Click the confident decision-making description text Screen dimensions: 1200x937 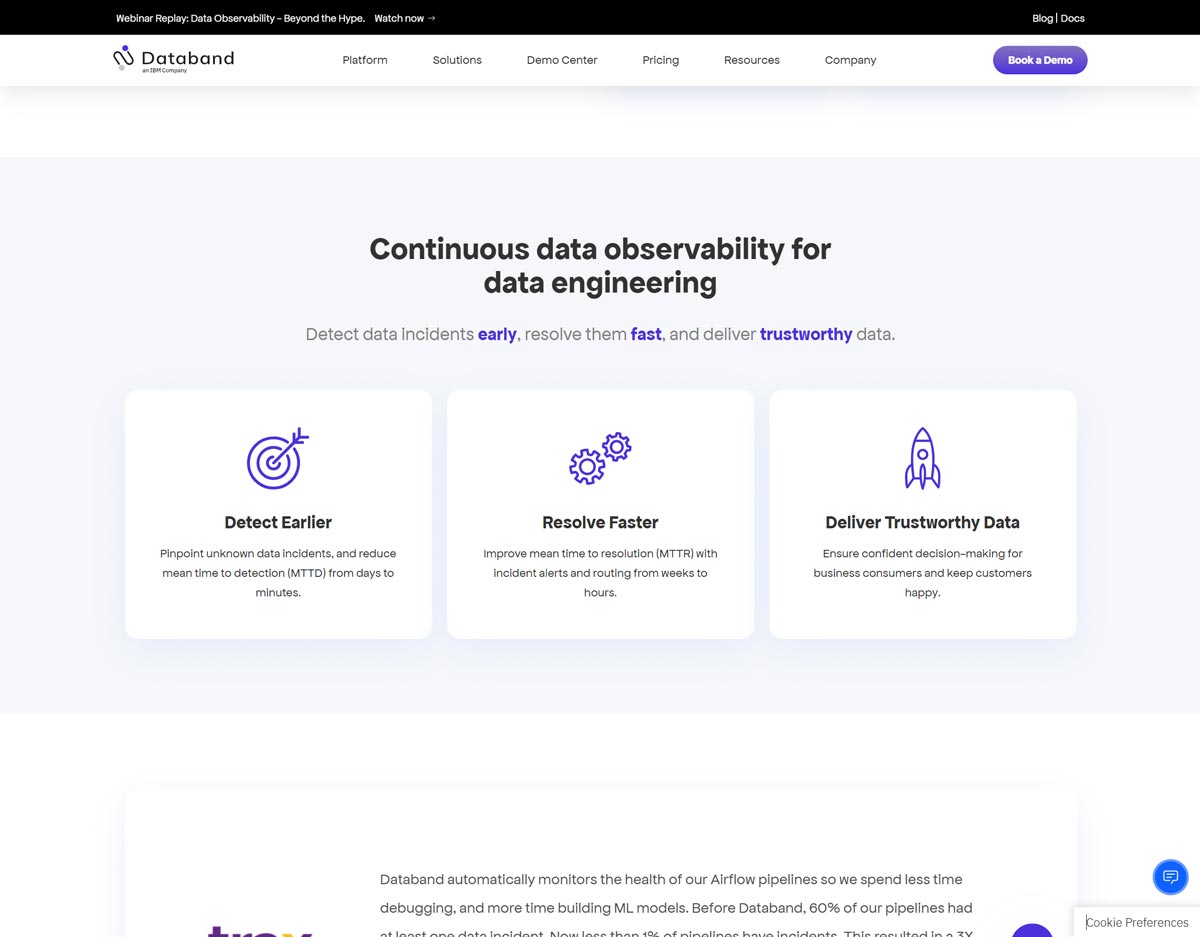[922, 573]
